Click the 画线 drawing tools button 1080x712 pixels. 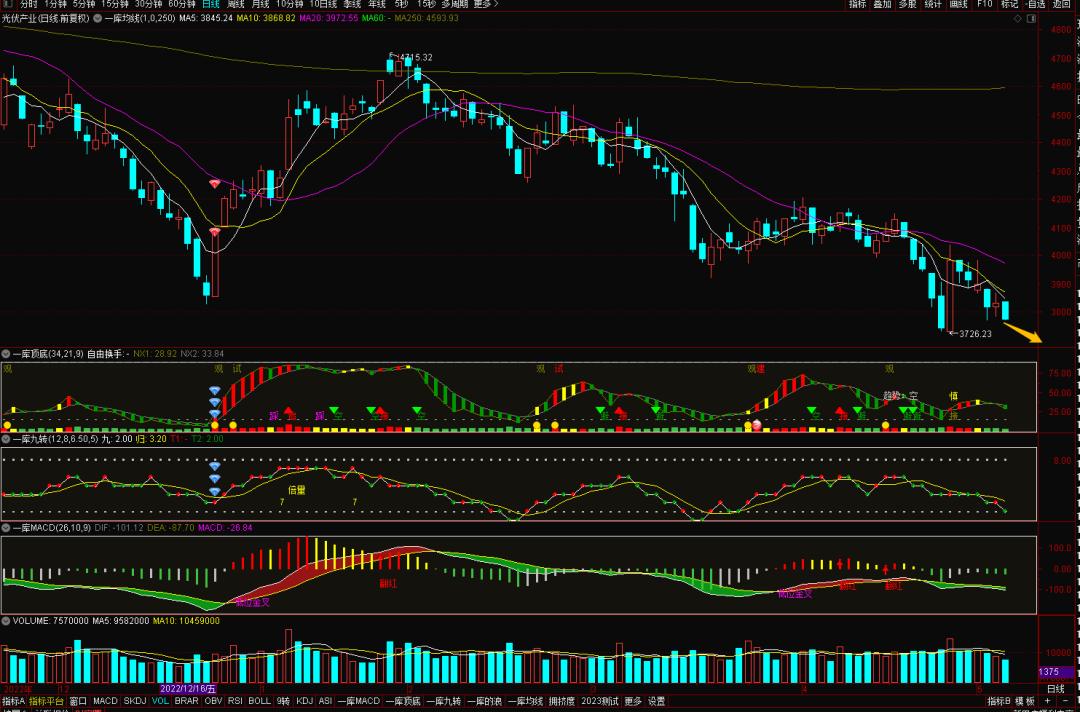tap(959, 4)
